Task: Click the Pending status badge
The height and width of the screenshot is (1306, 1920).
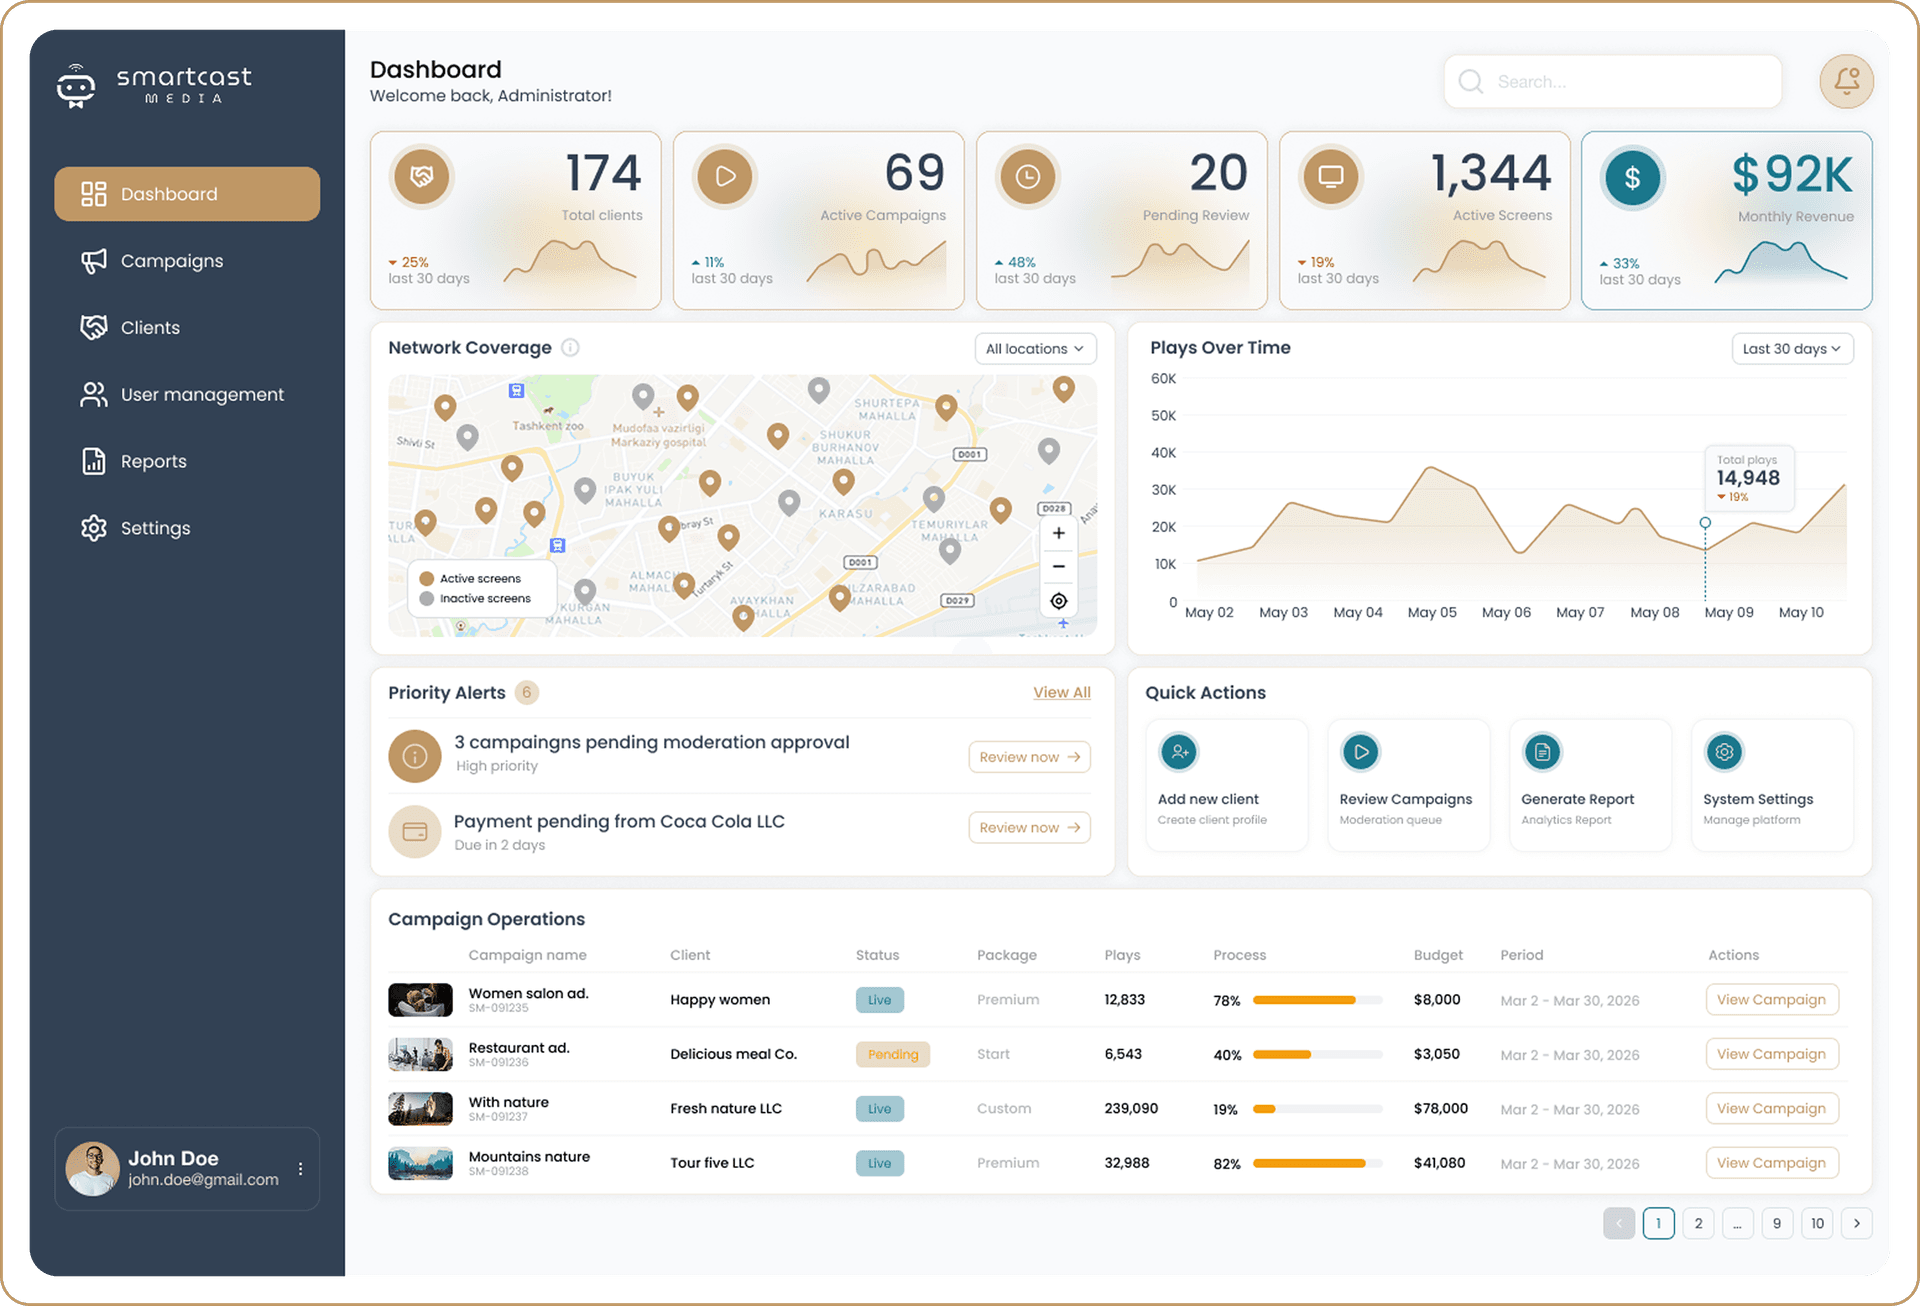Action: point(893,1054)
